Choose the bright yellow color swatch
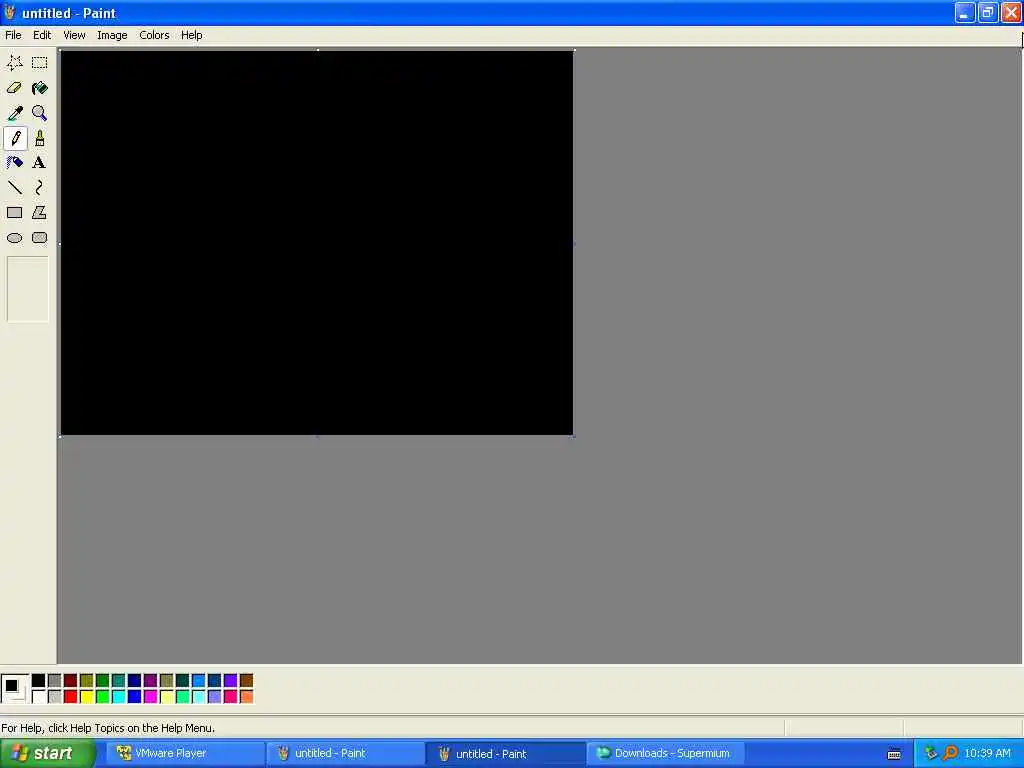This screenshot has height=768, width=1024. click(87, 697)
